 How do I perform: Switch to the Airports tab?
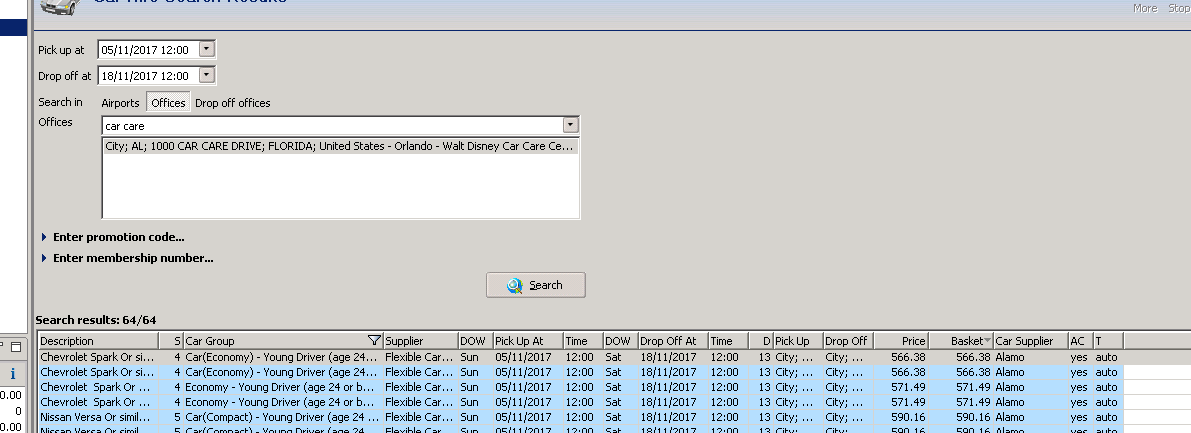(x=121, y=103)
